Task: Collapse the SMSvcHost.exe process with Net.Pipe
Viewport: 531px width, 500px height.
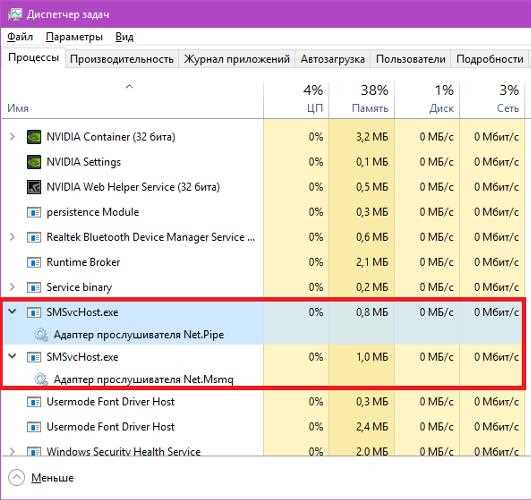Action: (x=12, y=311)
